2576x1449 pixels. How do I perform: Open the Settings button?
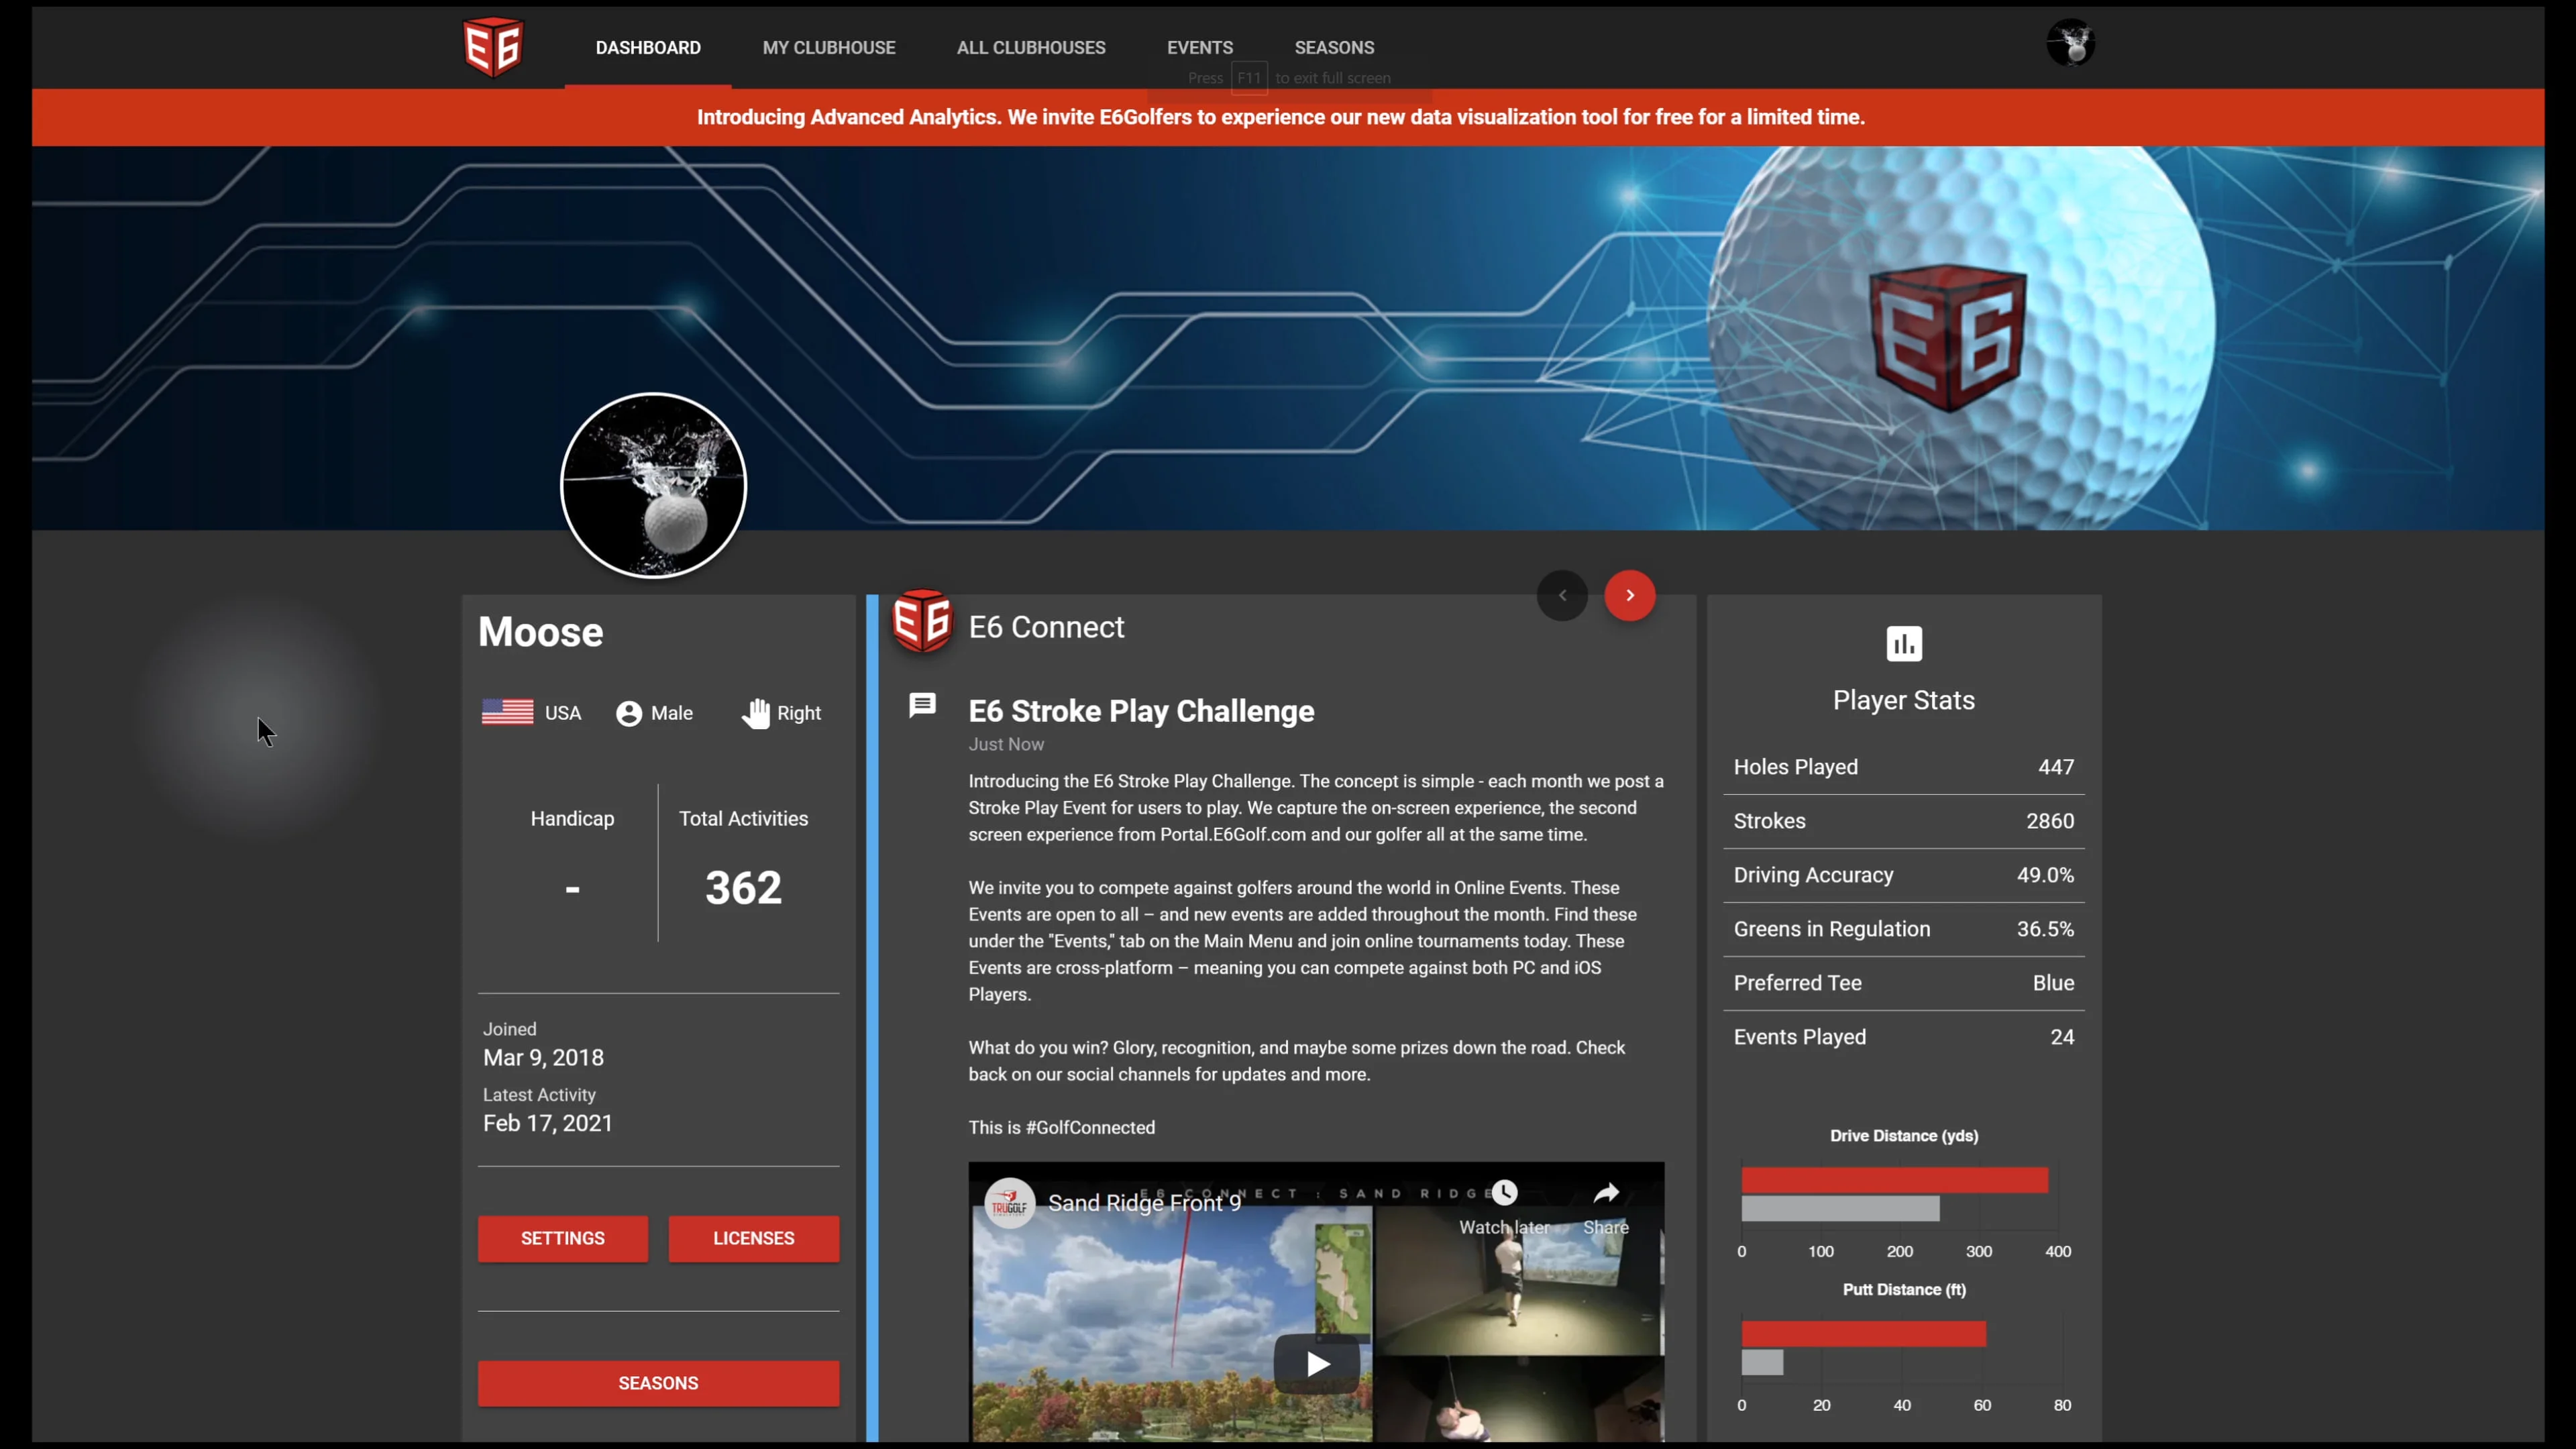[563, 1238]
